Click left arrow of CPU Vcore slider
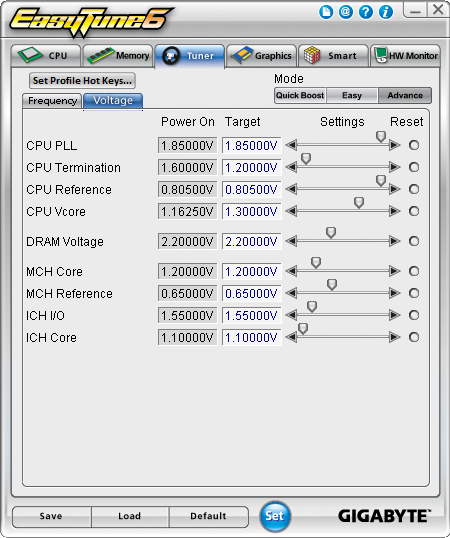The width and height of the screenshot is (450, 538). (x=291, y=211)
